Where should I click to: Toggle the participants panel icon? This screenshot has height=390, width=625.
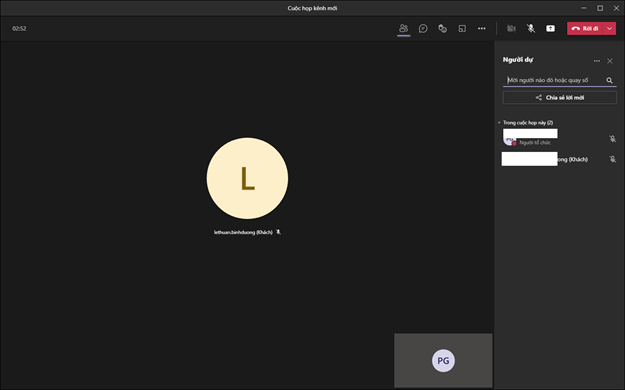(403, 28)
